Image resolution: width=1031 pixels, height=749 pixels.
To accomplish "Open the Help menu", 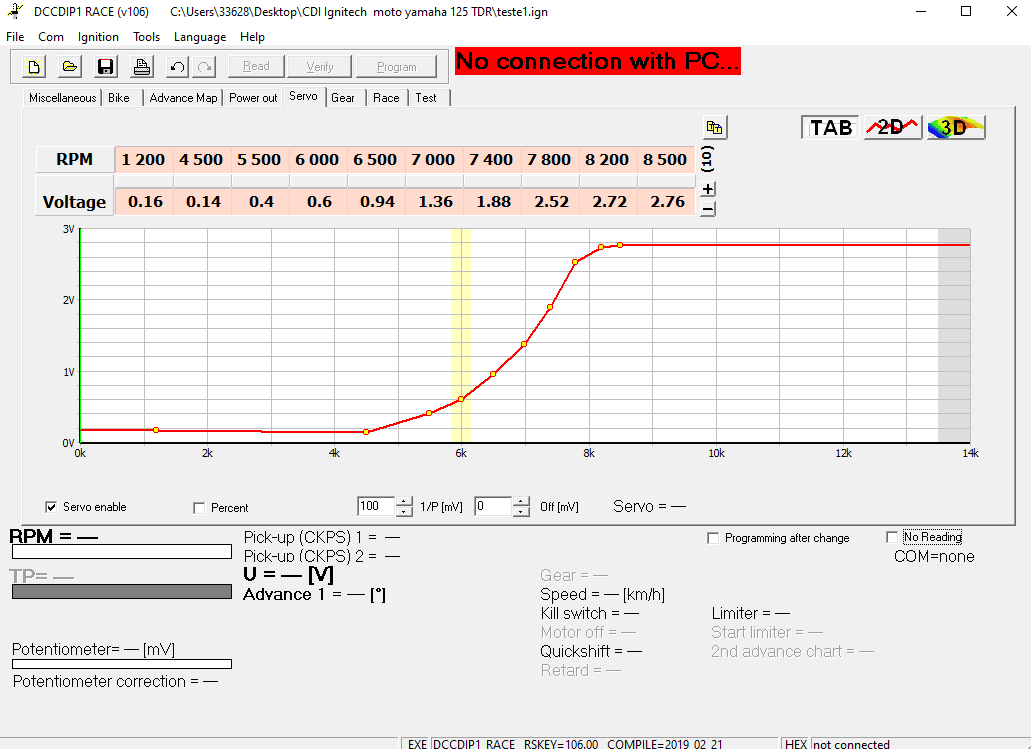I will (x=252, y=37).
